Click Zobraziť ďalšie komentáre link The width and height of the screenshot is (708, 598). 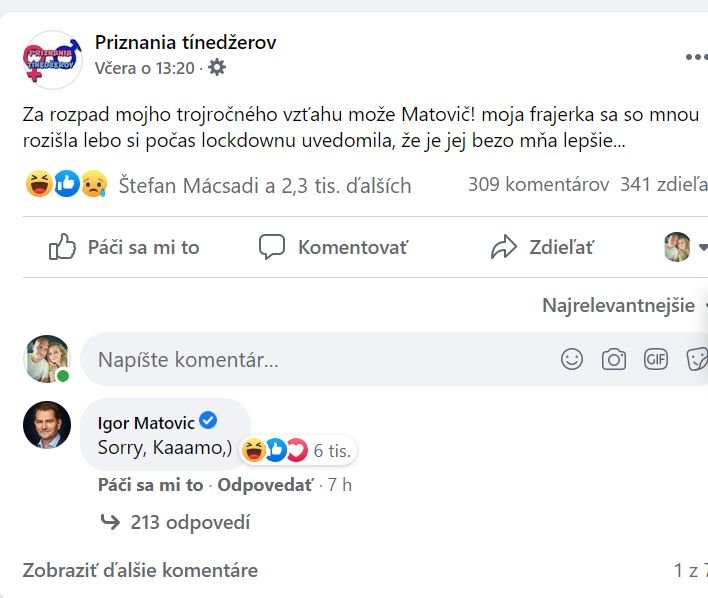(x=140, y=571)
